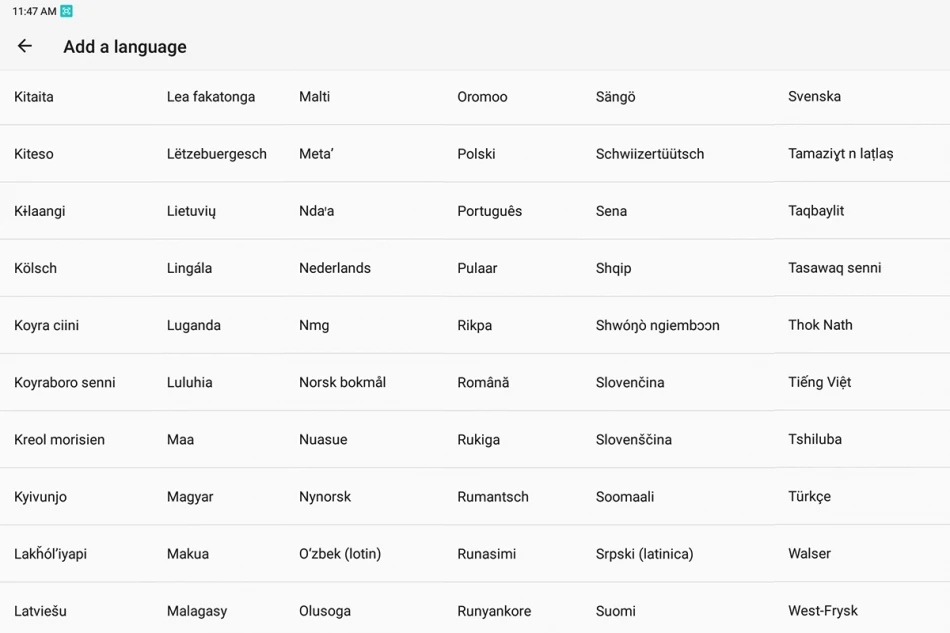The height and width of the screenshot is (633, 950).
Task: Choose Suomi language
Action: click(615, 611)
